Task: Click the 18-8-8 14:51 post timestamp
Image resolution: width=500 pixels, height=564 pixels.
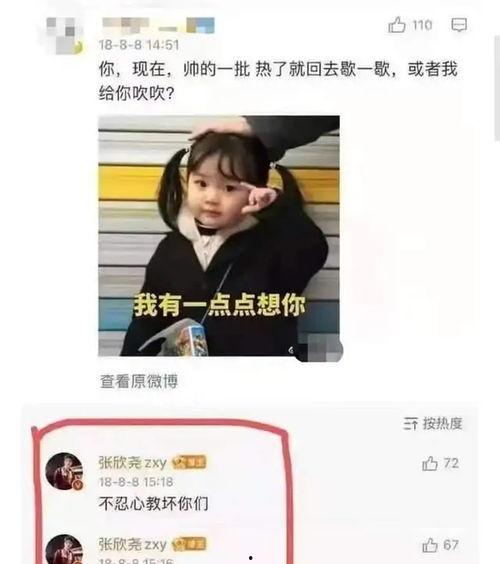Action: click(139, 45)
